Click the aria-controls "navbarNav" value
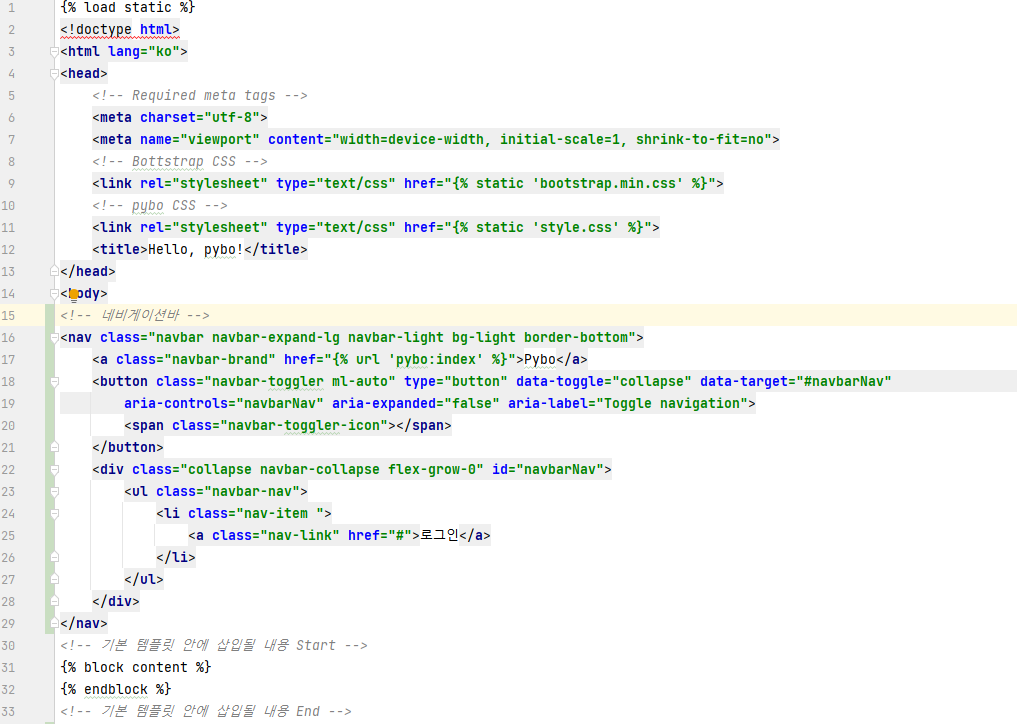 (280, 404)
